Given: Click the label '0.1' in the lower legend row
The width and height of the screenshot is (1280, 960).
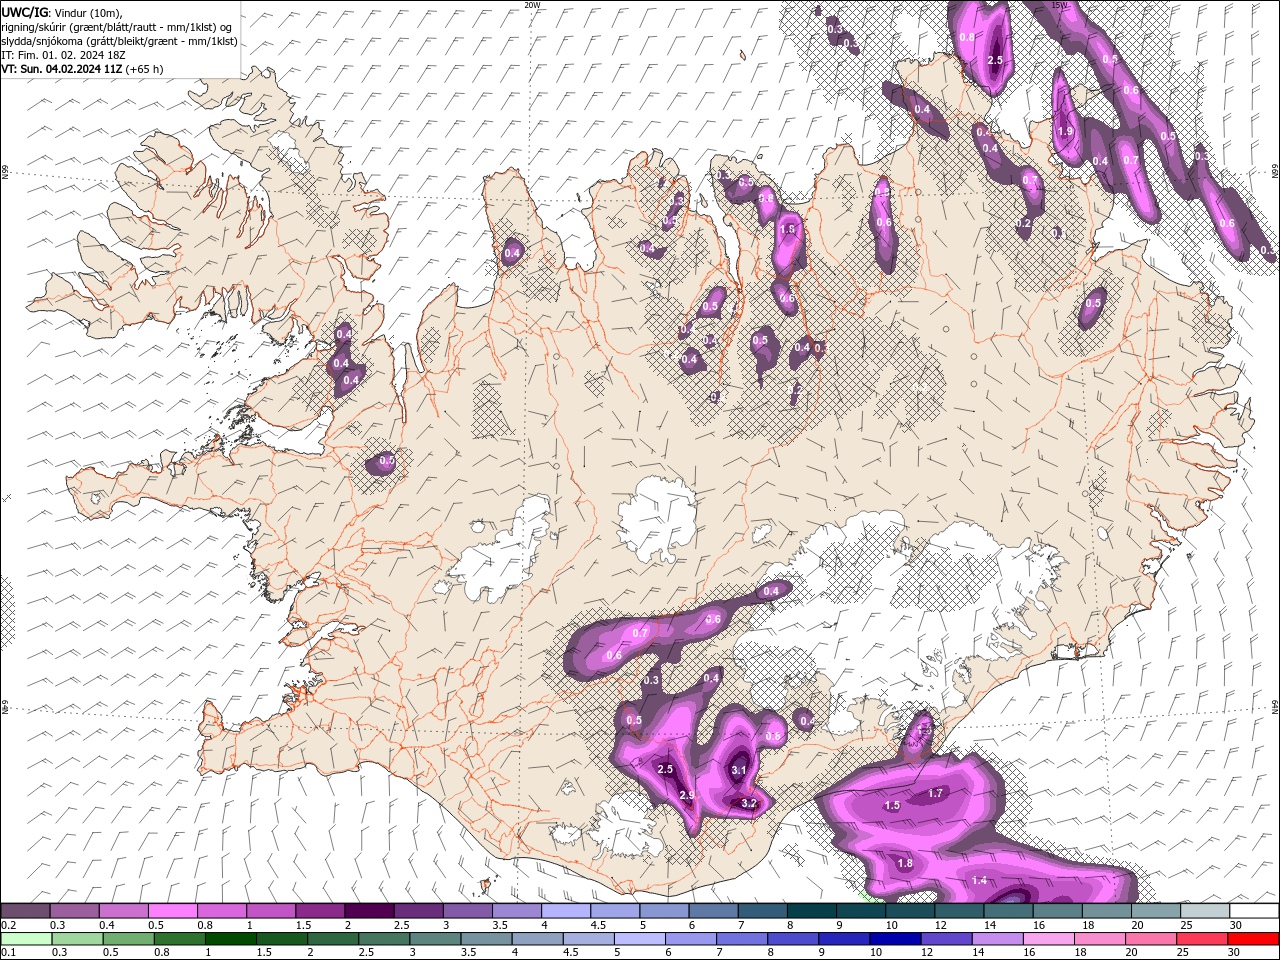Looking at the screenshot, I should point(8,952).
